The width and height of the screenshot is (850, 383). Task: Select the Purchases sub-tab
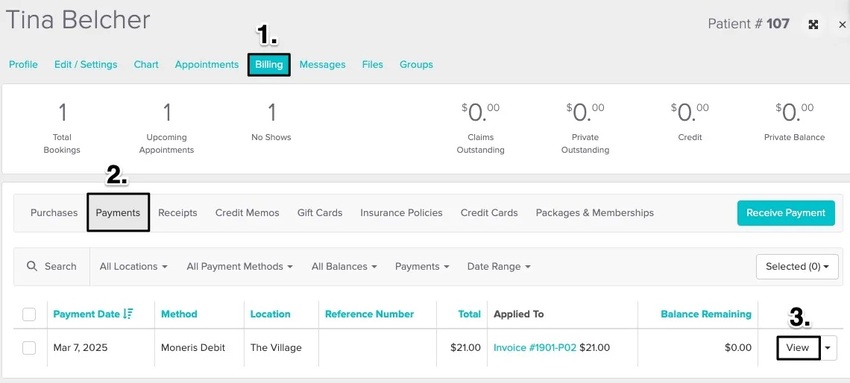[54, 213]
